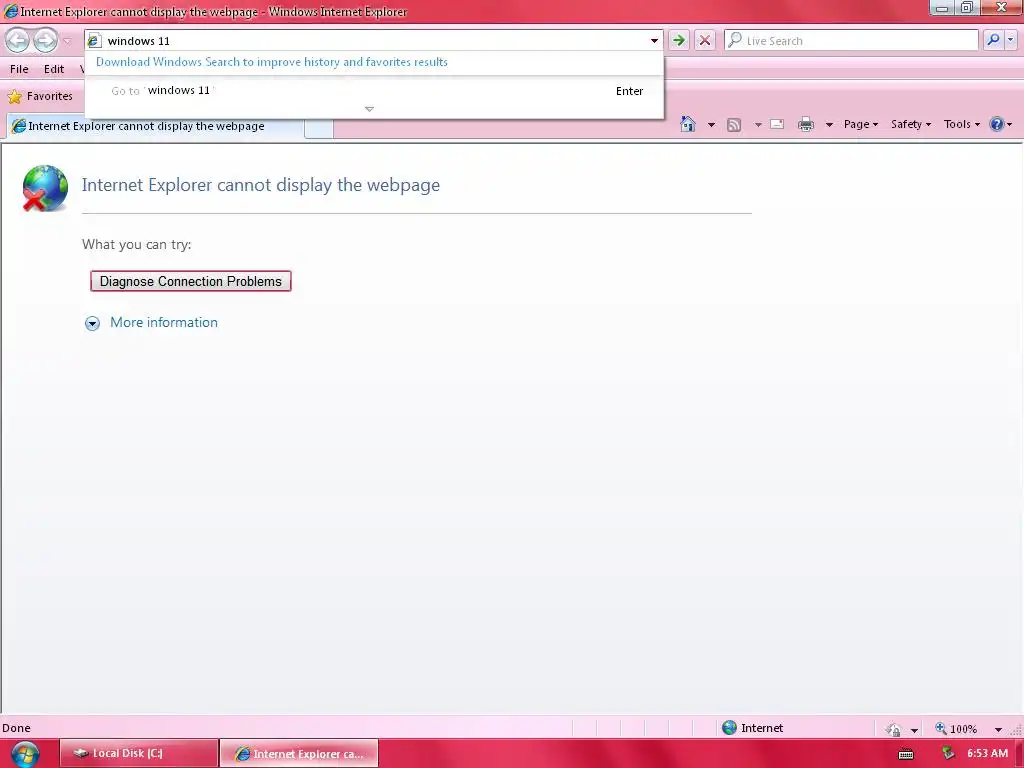This screenshot has width=1024, height=768.
Task: Open search provider options dropdown arrow
Action: click(1010, 40)
